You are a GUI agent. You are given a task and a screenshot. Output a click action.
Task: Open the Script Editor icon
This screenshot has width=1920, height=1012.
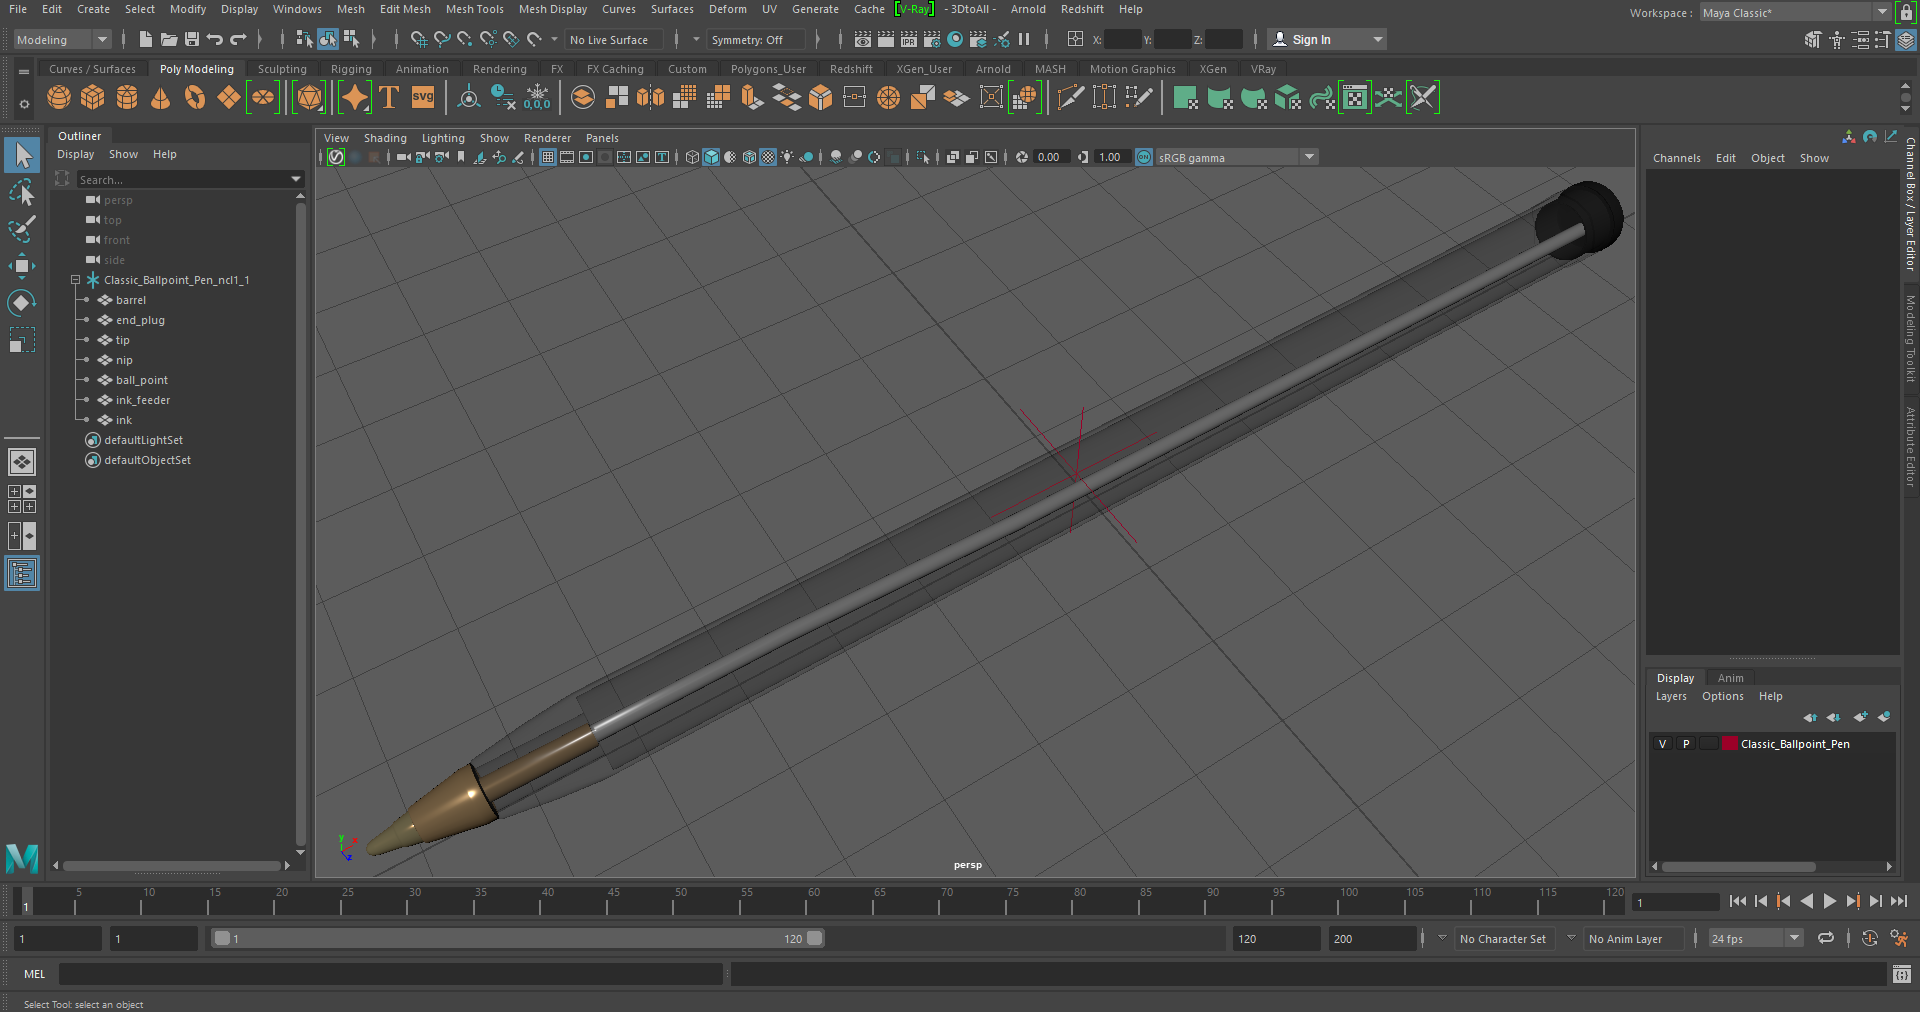pyautogui.click(x=1902, y=974)
